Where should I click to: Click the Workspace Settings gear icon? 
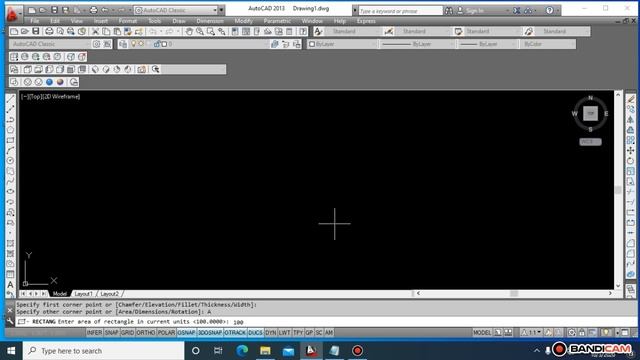point(96,44)
